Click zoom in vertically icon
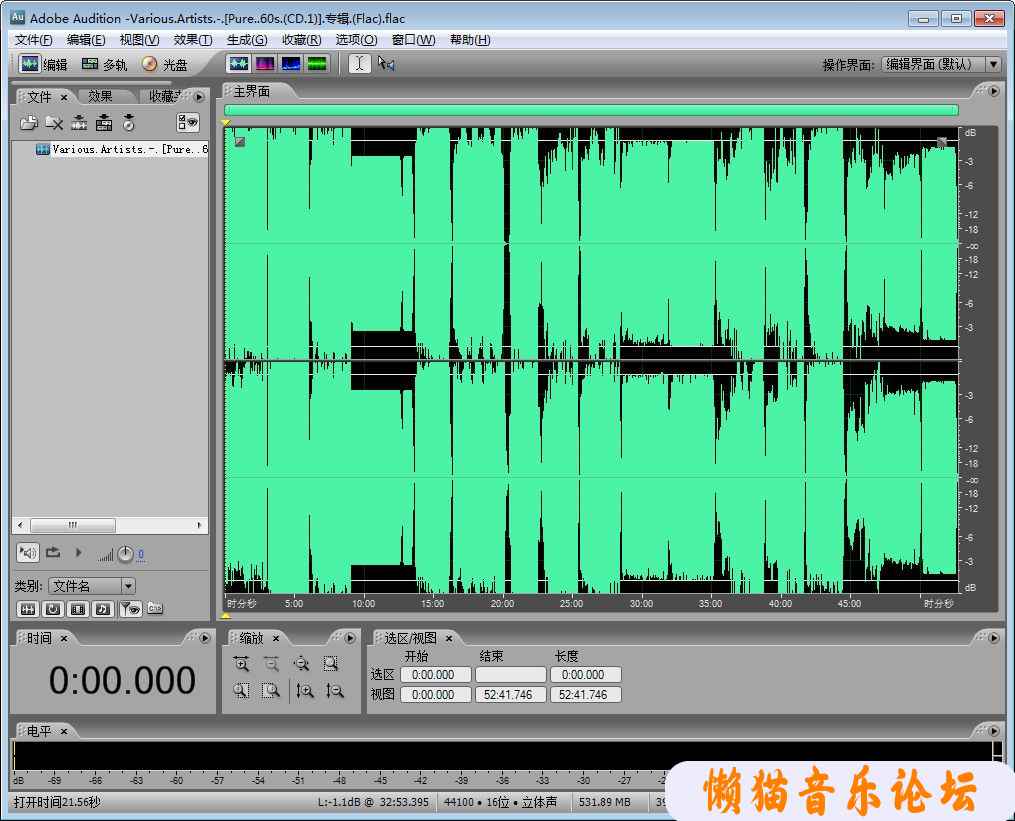Screen dimensions: 1015x821 click(x=305, y=691)
